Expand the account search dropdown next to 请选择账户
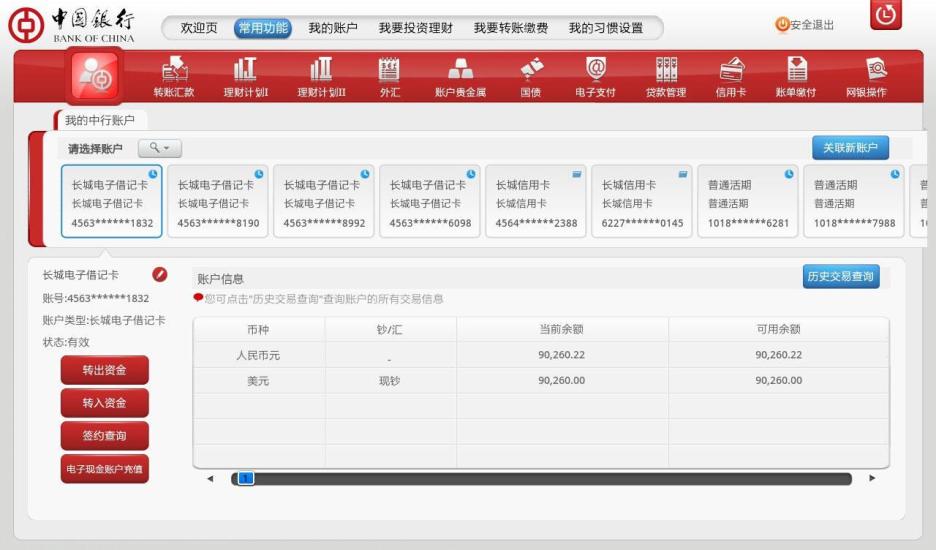Viewport: 936px width, 550px height. click(160, 148)
